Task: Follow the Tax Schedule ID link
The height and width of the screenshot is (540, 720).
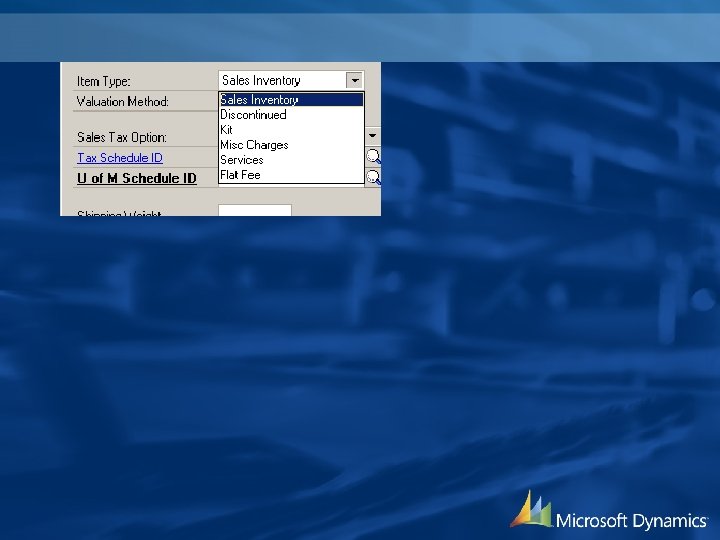Action: coord(120,158)
